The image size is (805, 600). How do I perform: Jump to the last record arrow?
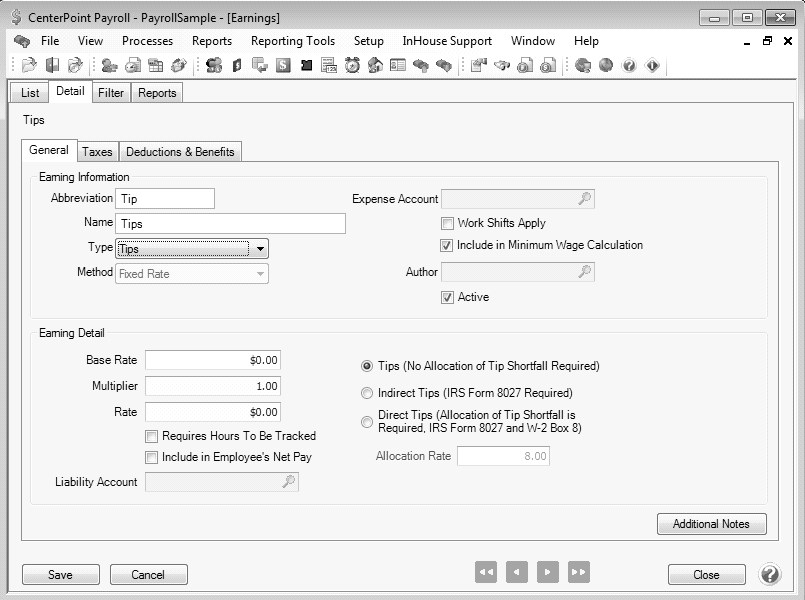pyautogui.click(x=578, y=572)
